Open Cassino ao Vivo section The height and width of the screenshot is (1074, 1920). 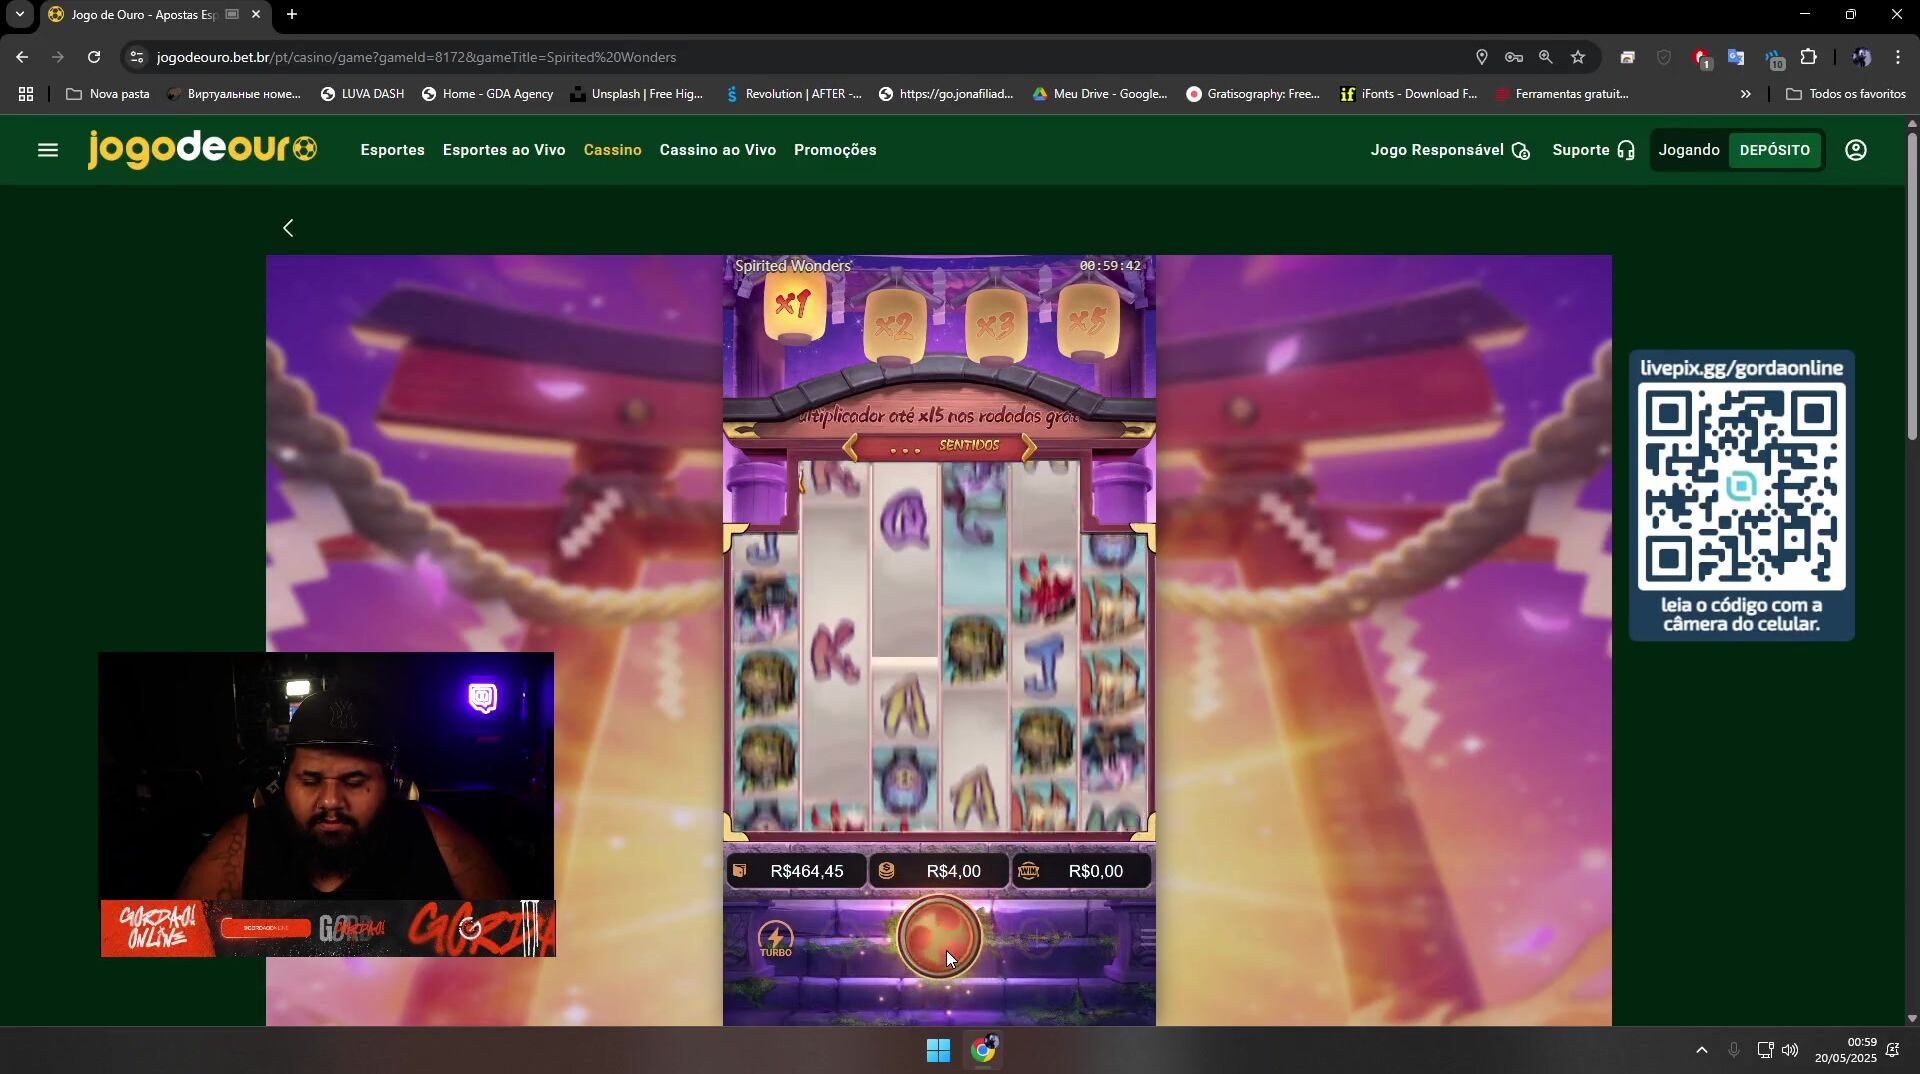718,150
